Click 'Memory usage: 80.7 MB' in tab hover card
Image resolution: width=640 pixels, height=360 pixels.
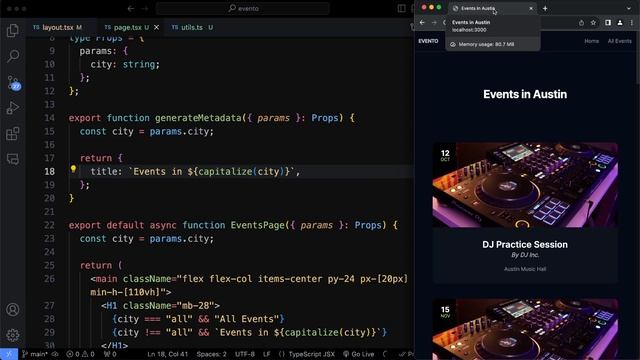pyautogui.click(x=486, y=44)
